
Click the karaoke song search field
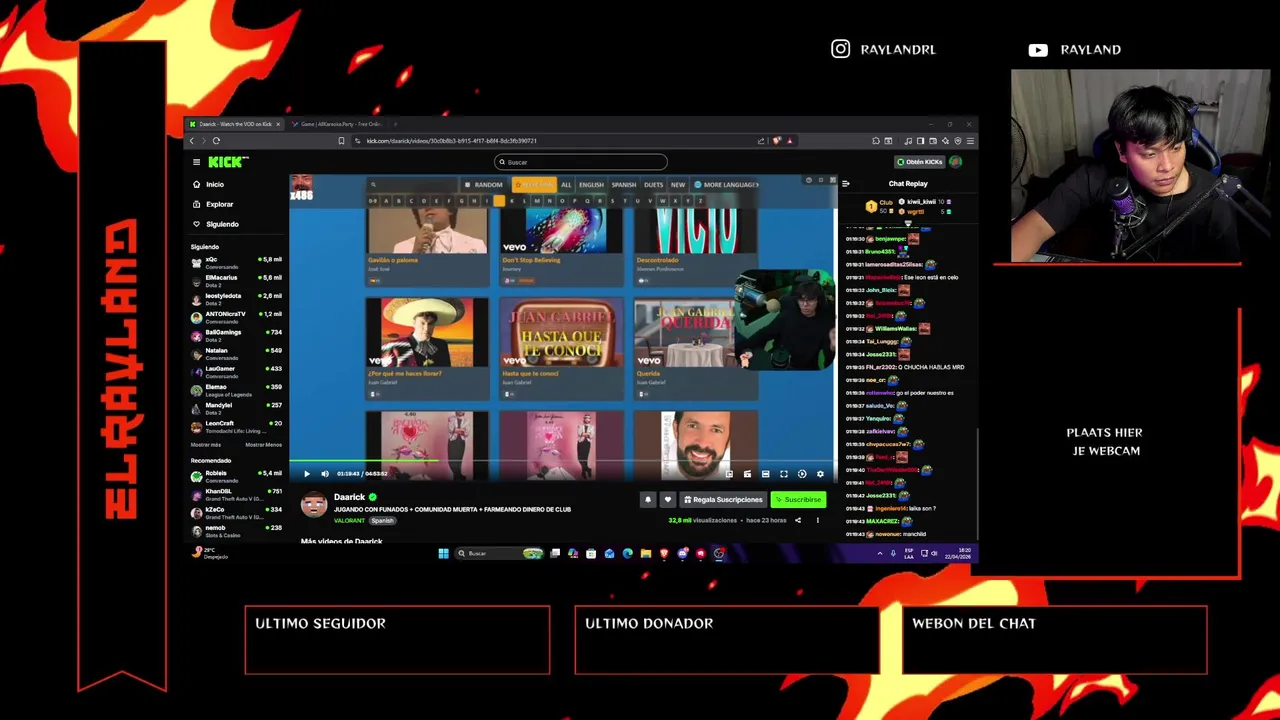point(413,185)
